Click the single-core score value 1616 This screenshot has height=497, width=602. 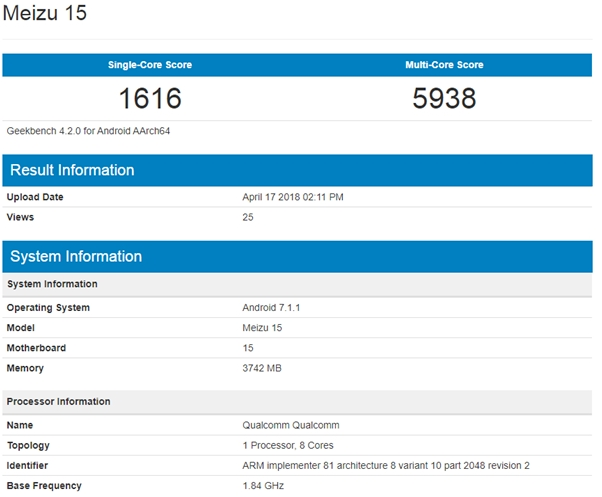[x=150, y=98]
